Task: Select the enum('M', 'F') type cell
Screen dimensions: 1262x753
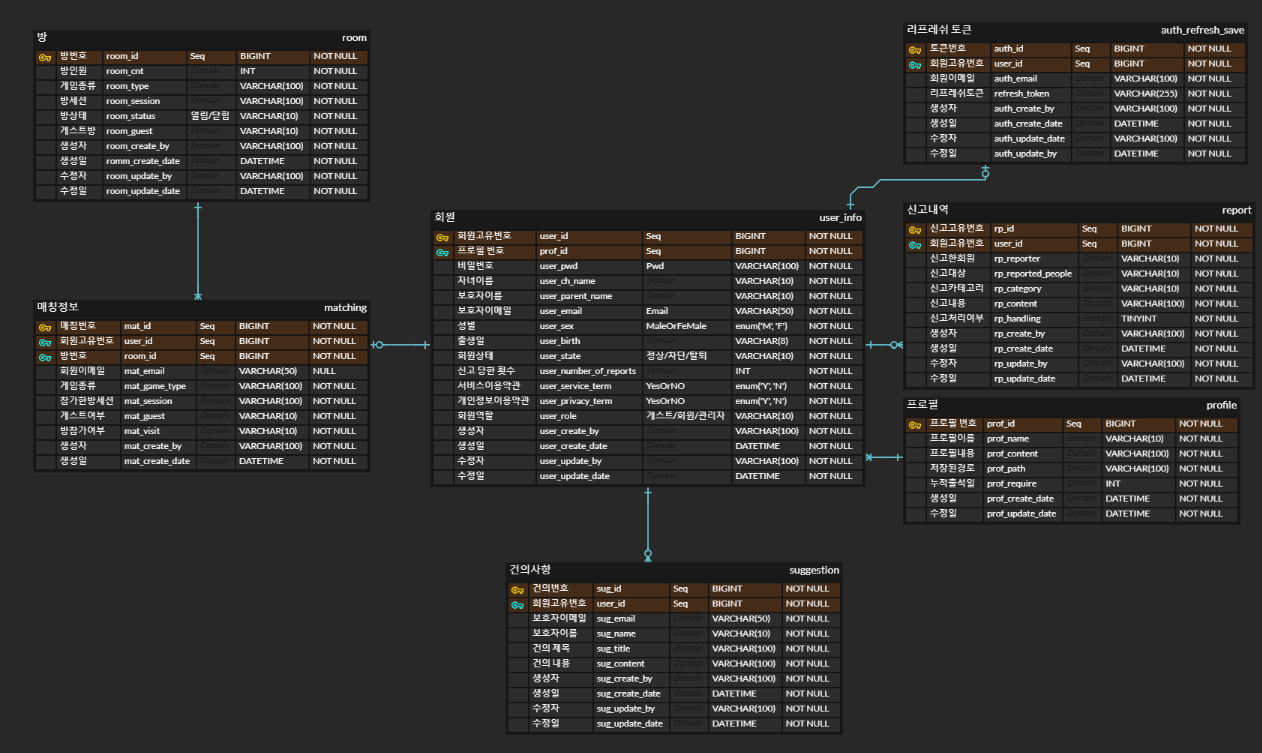Action: click(768, 326)
